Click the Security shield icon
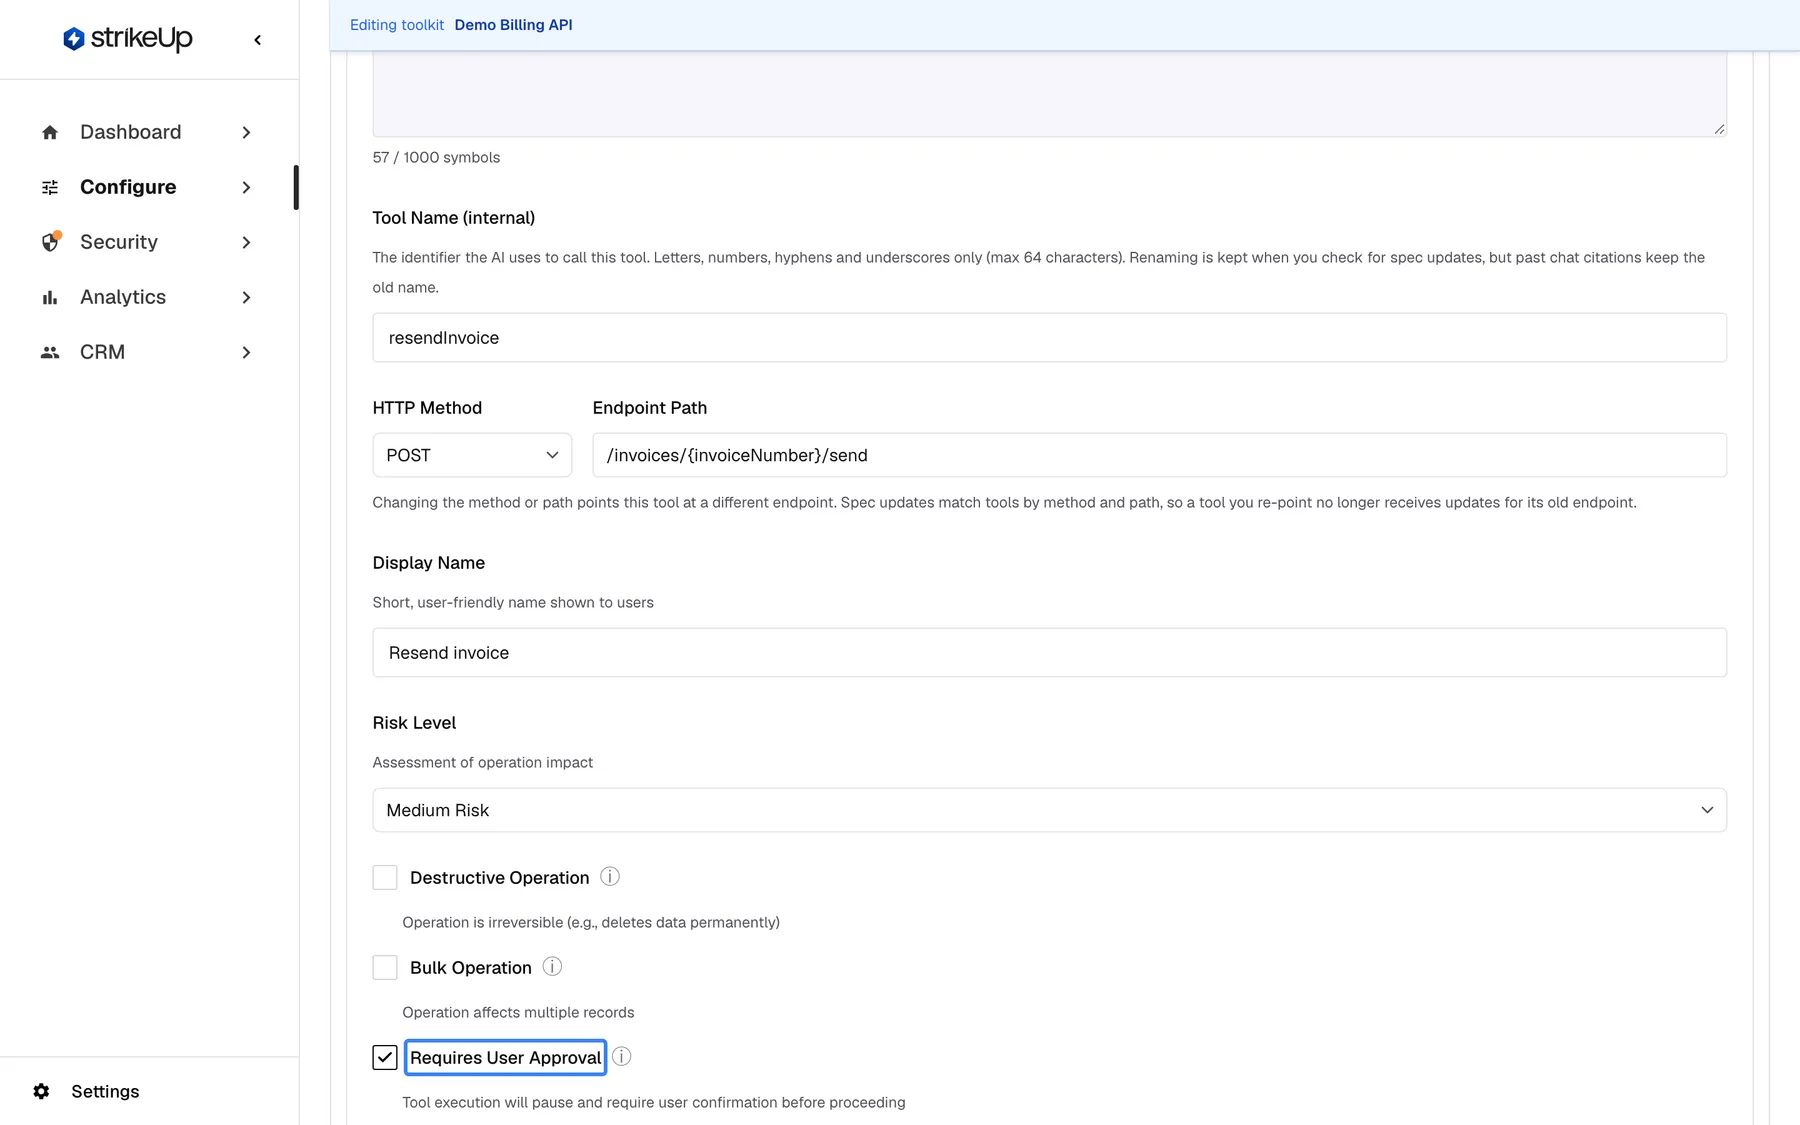 tap(50, 242)
